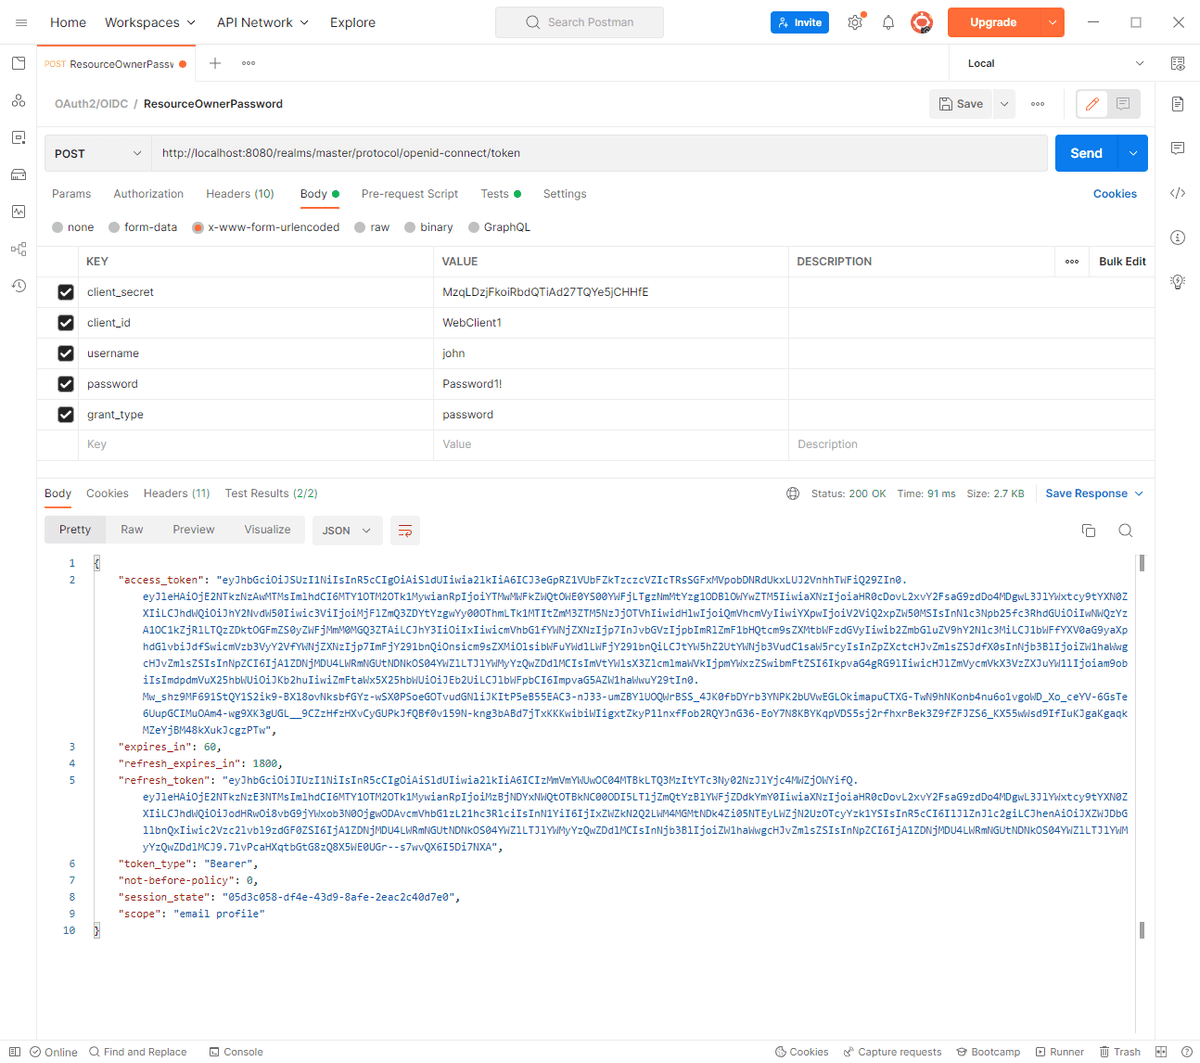Uncheck the client_secret body parameter
The height and width of the screenshot is (1063, 1200).
[65, 292]
